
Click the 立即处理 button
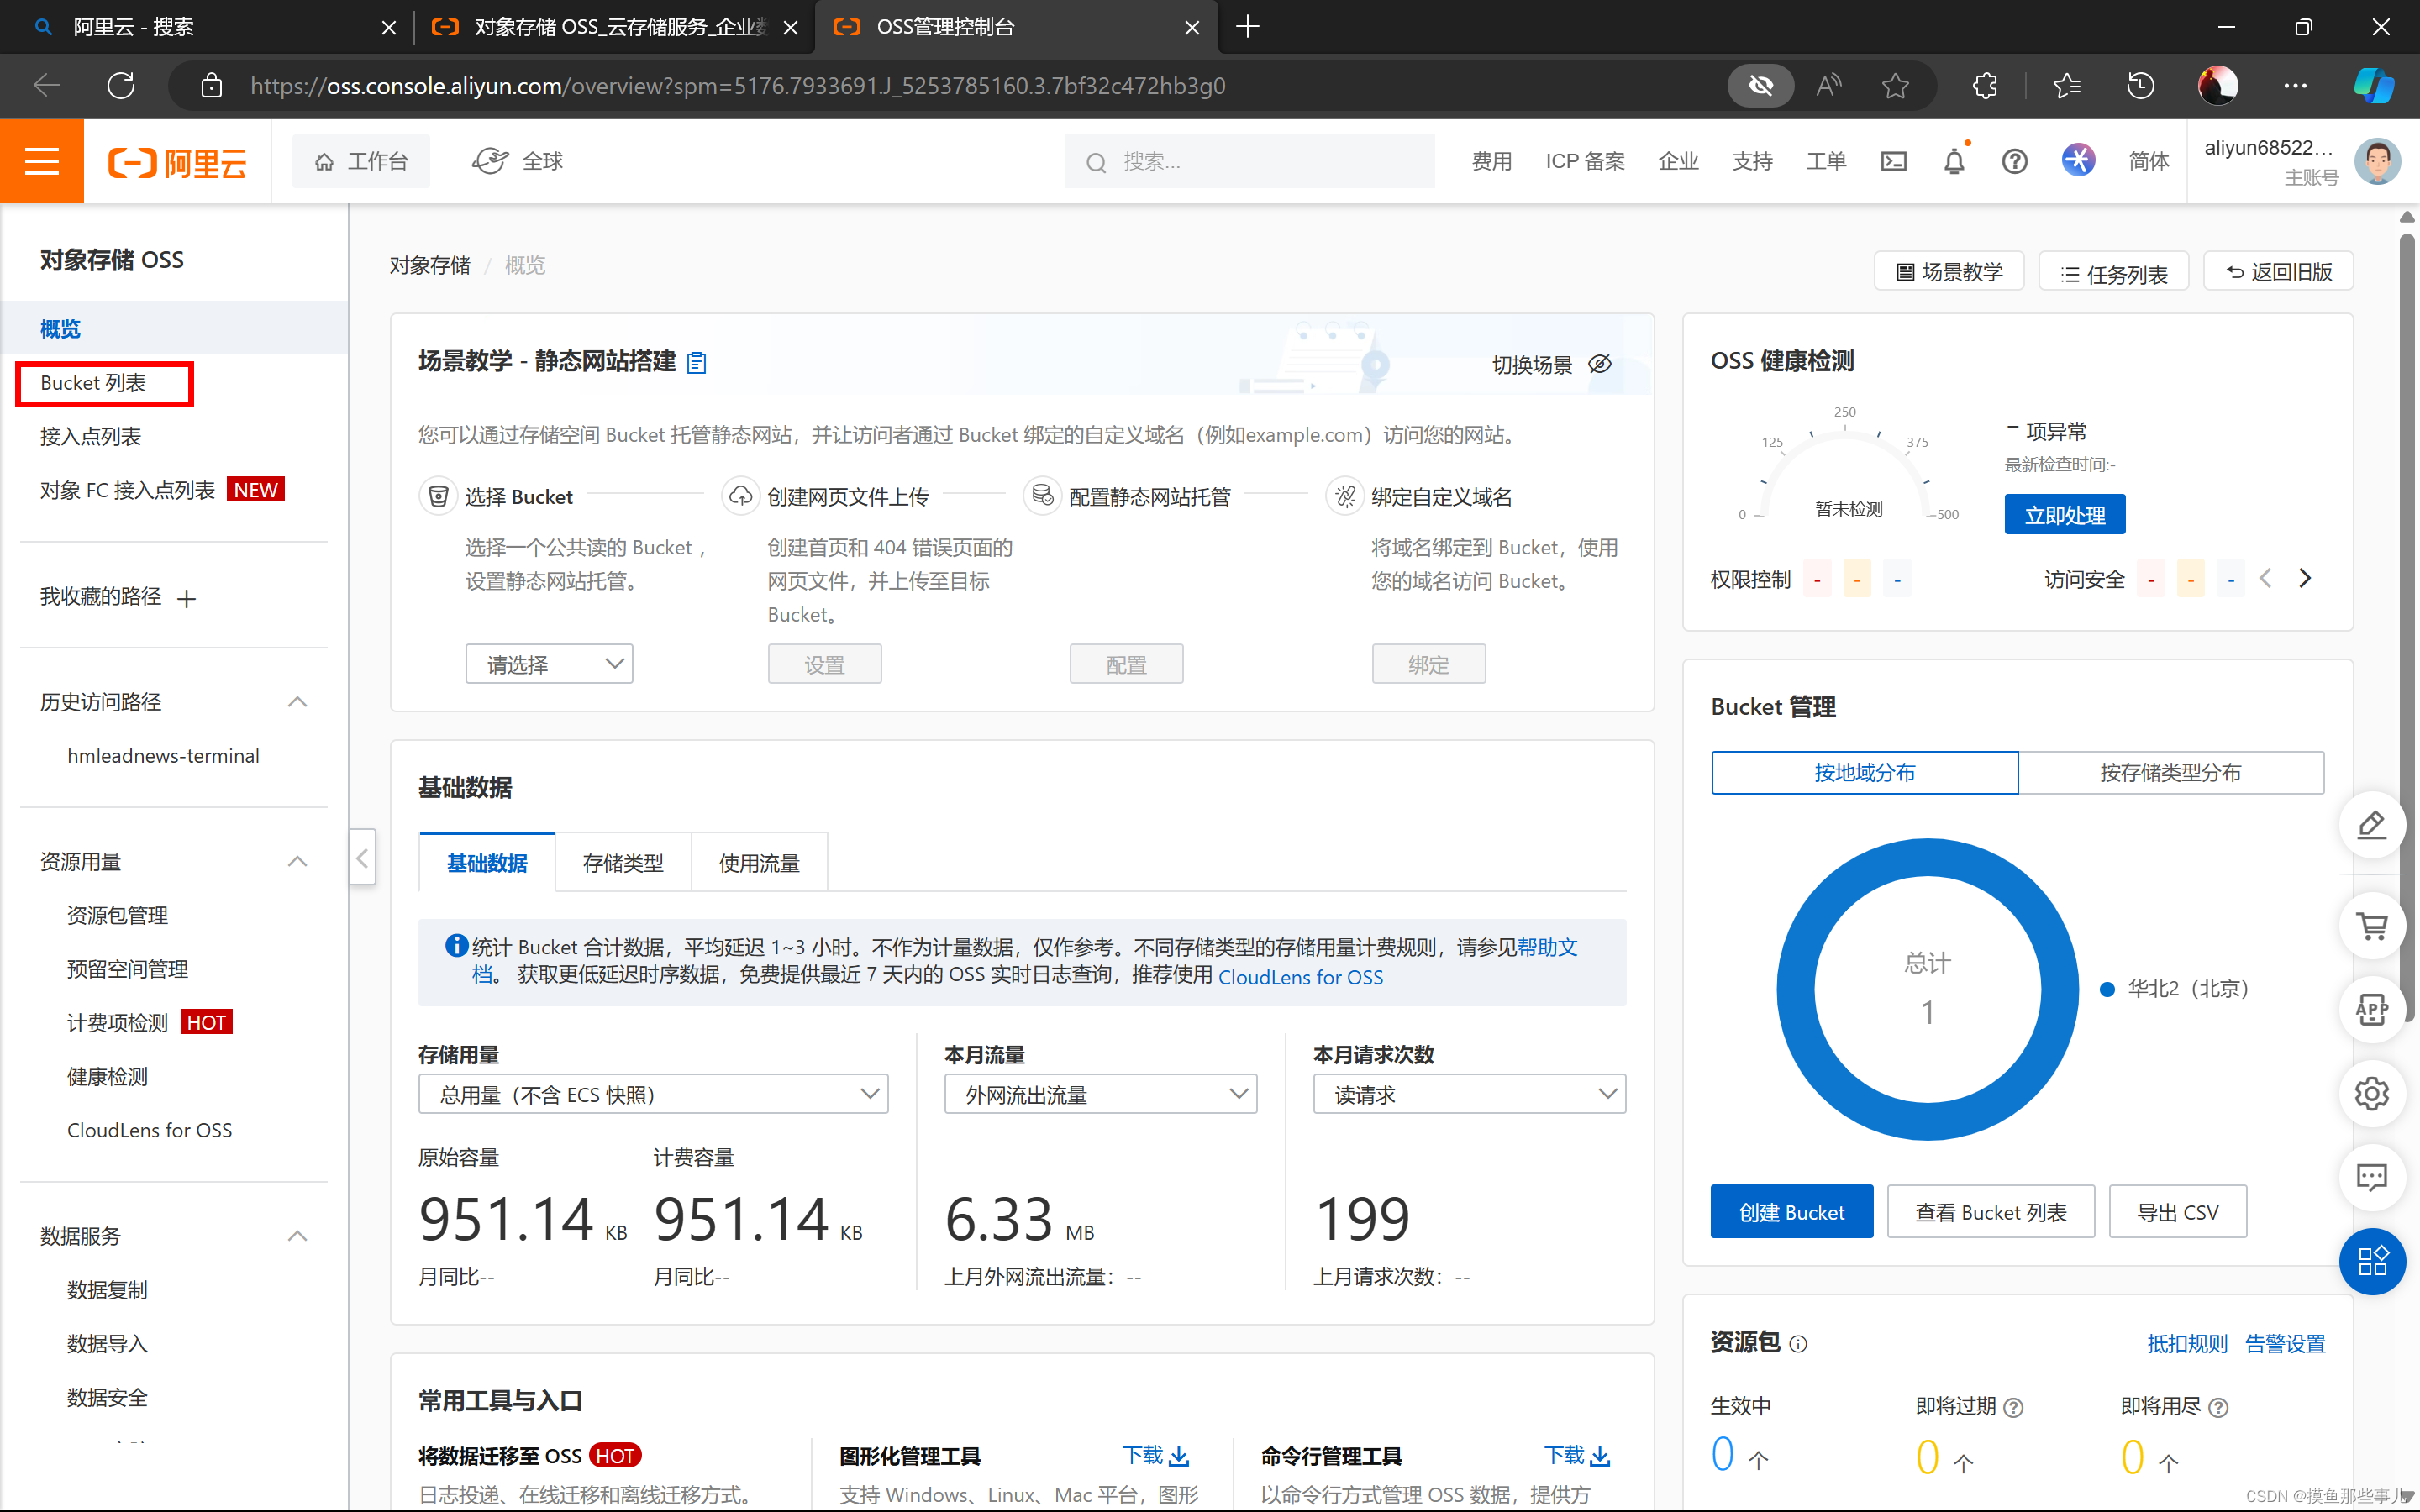(2064, 515)
